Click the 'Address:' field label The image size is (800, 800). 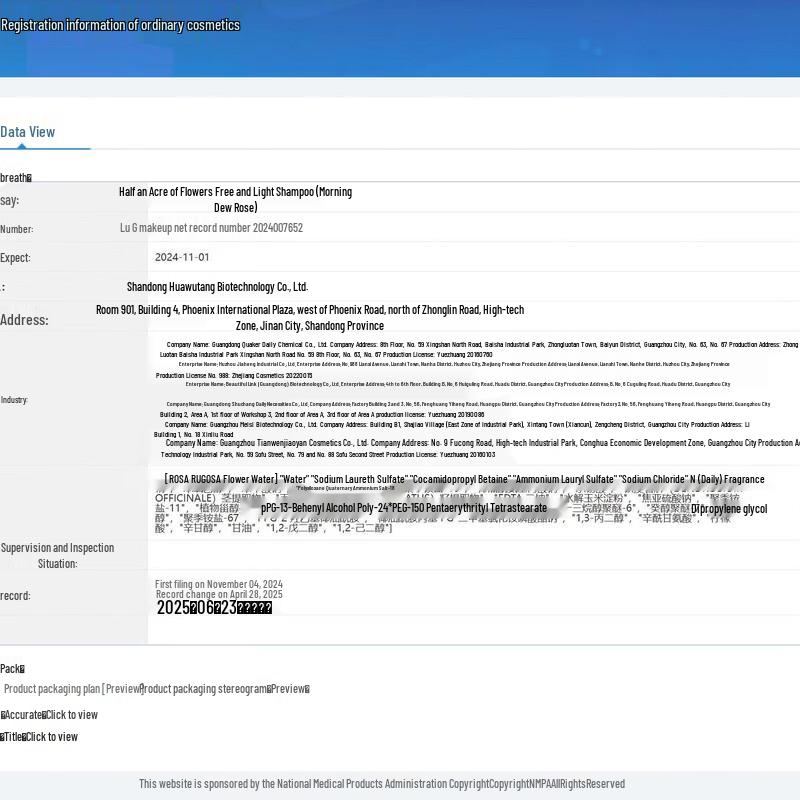(24, 320)
